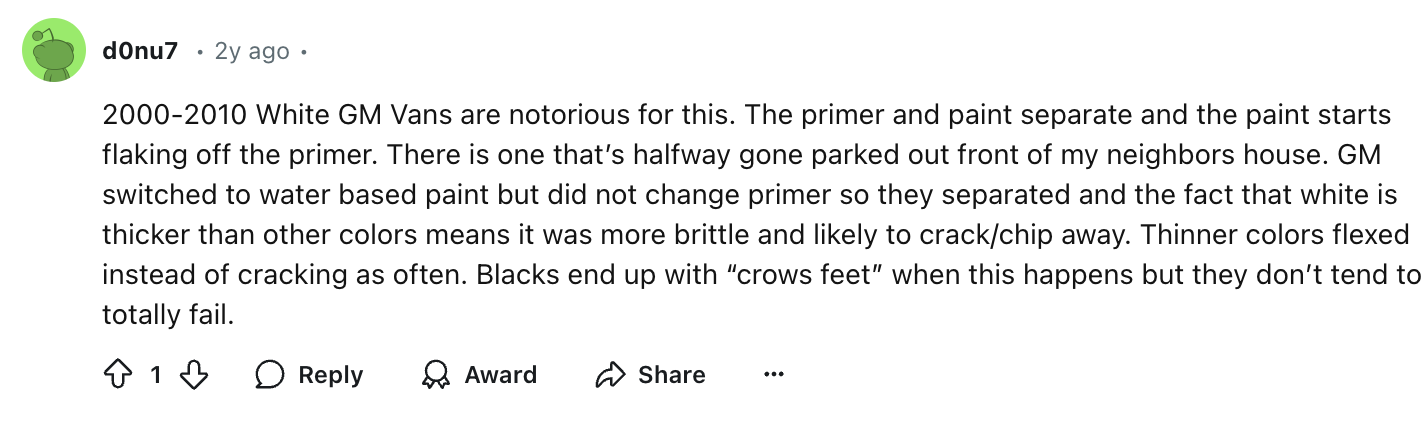Click the Reply text label
Viewport: 1424px width, 438px height.
tap(331, 375)
